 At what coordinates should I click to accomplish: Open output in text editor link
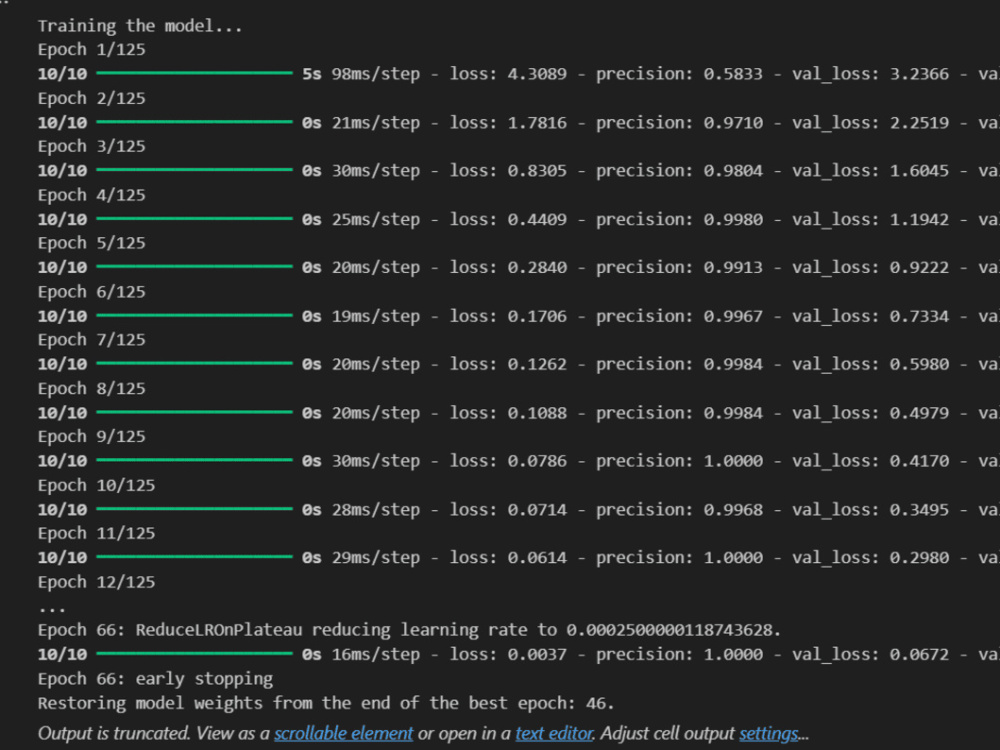554,733
